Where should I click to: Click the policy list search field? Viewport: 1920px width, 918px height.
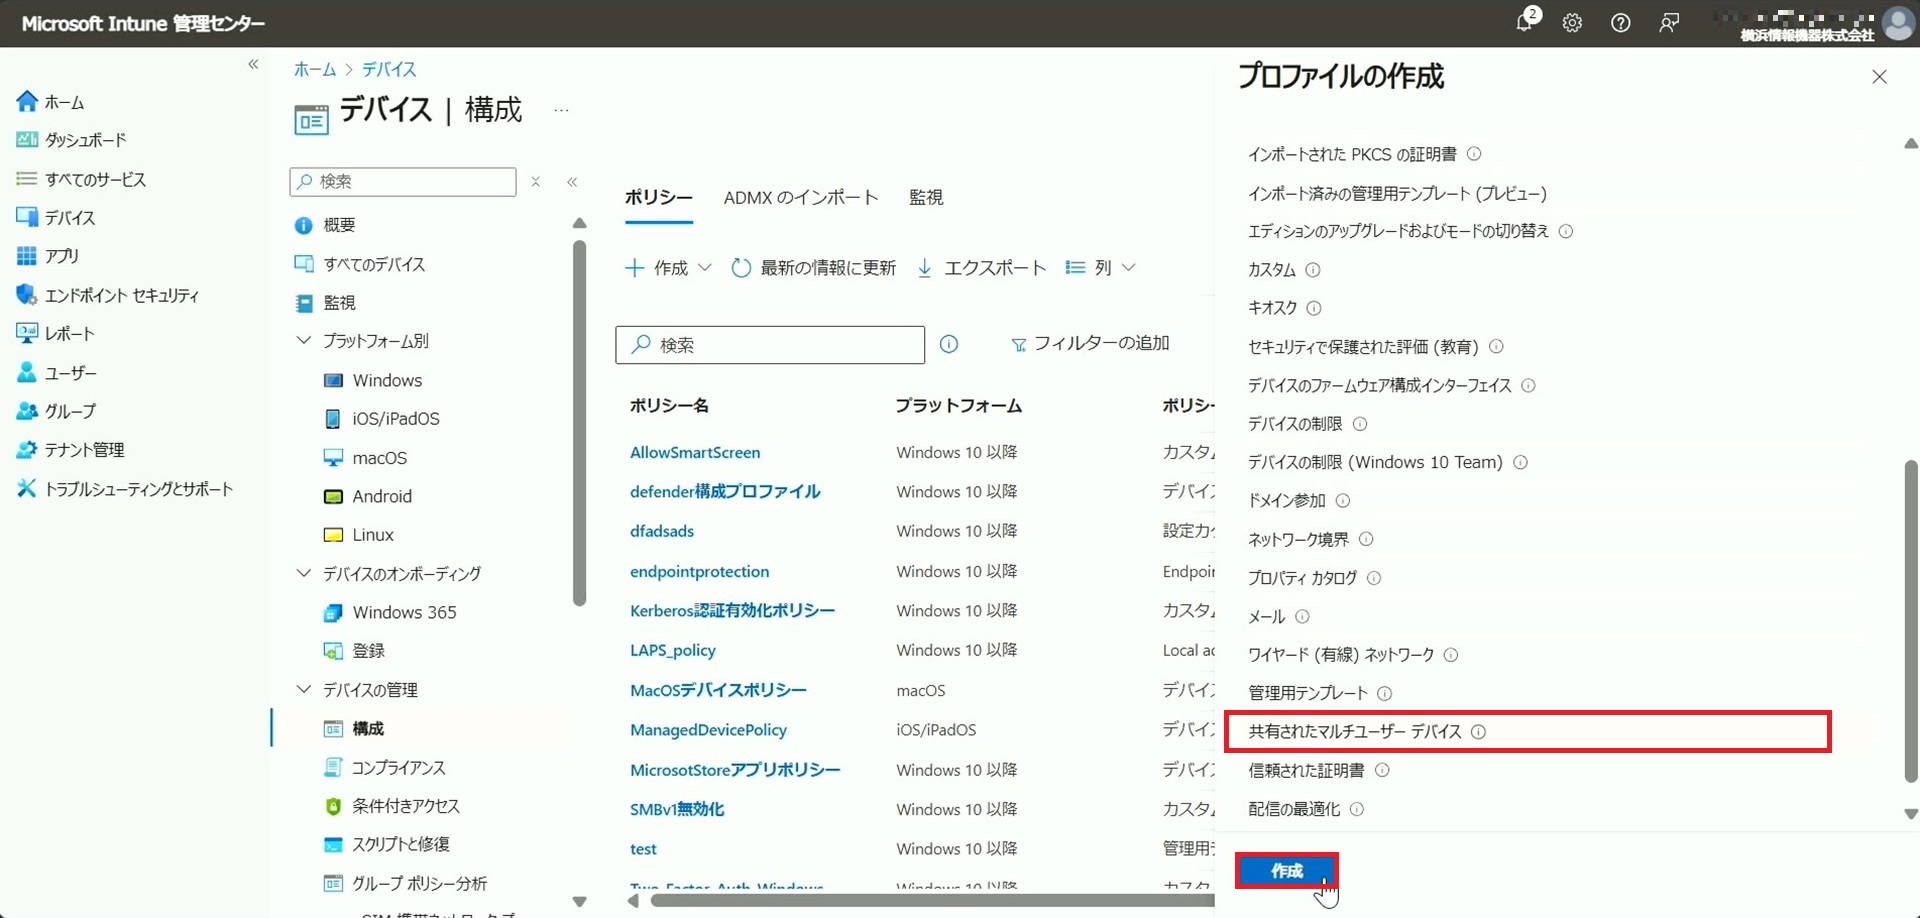coord(770,345)
